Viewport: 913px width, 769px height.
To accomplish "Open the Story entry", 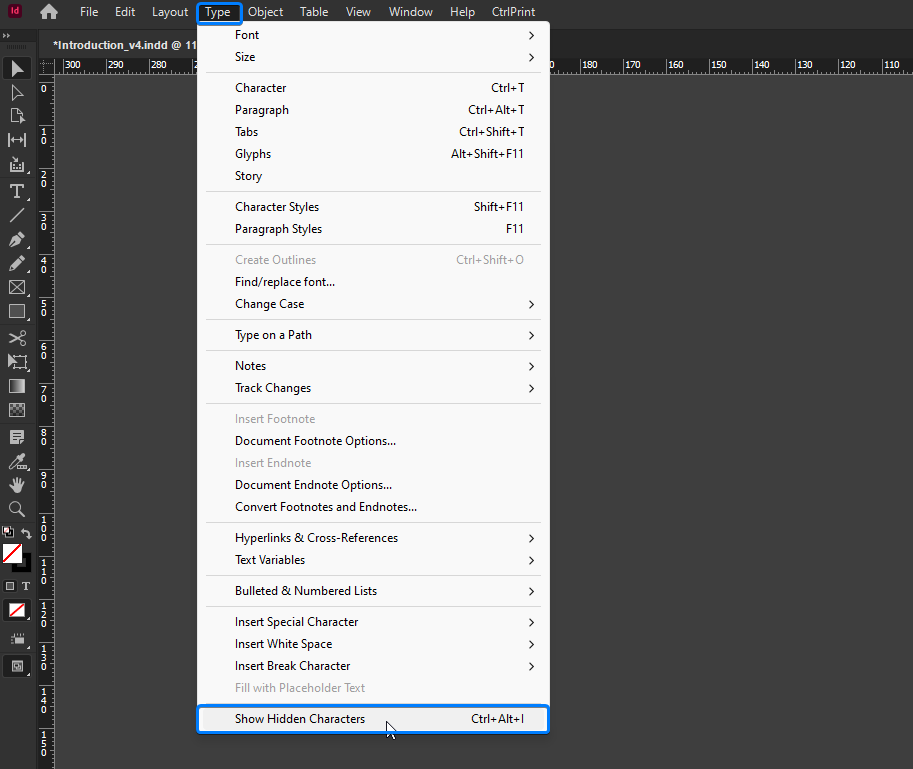I will (373, 176).
